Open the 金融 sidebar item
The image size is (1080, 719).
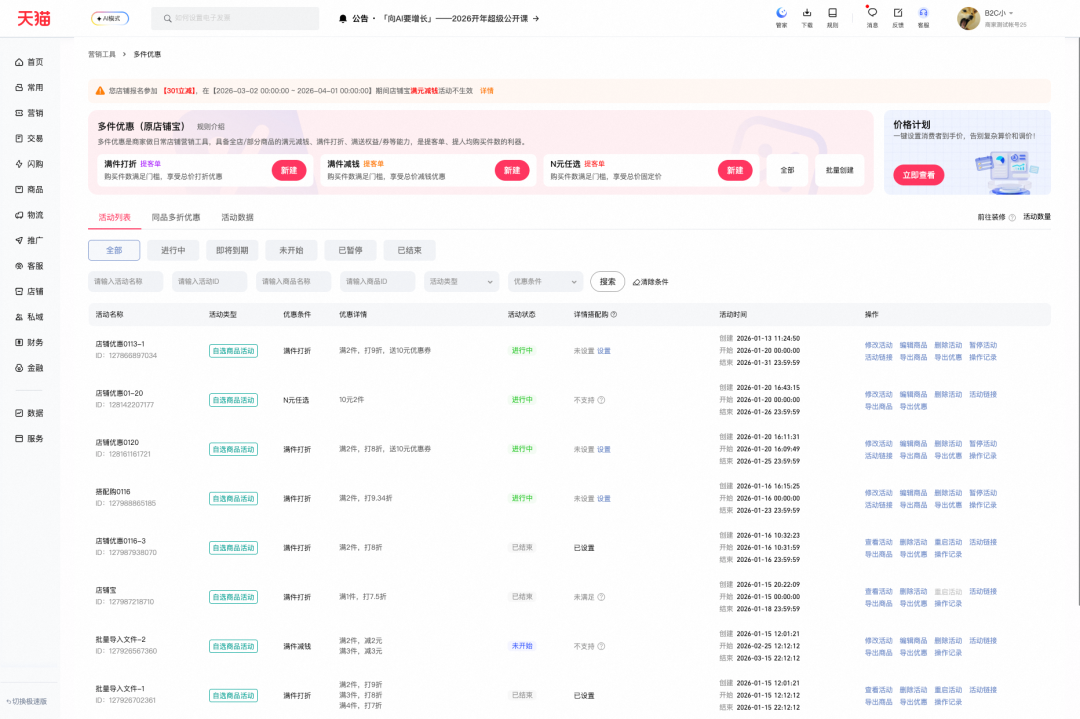[x=29, y=368]
